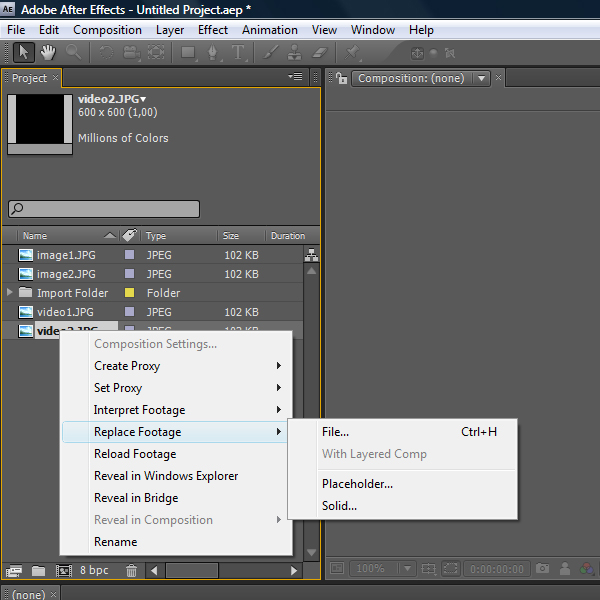
Task: Select the Pen tool
Action: pos(213,52)
